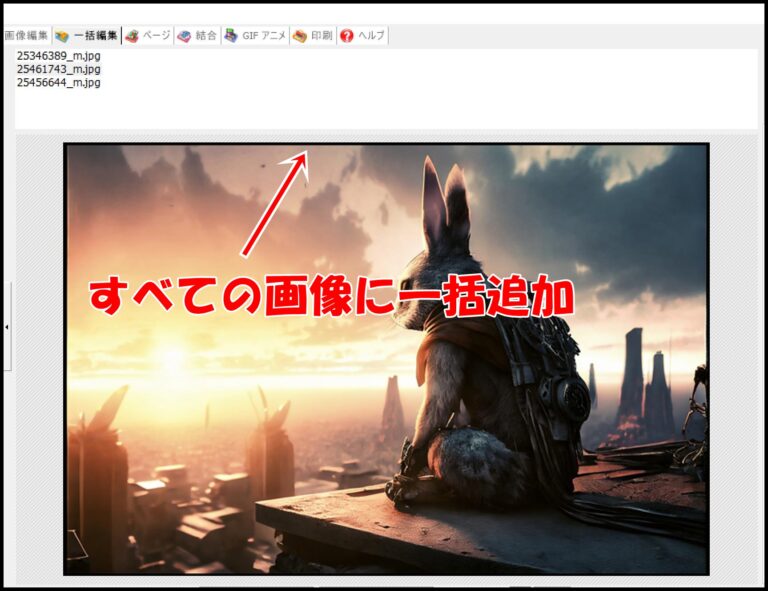This screenshot has width=768, height=591.
Task: Click the 結合 tab icon
Action: point(184,36)
